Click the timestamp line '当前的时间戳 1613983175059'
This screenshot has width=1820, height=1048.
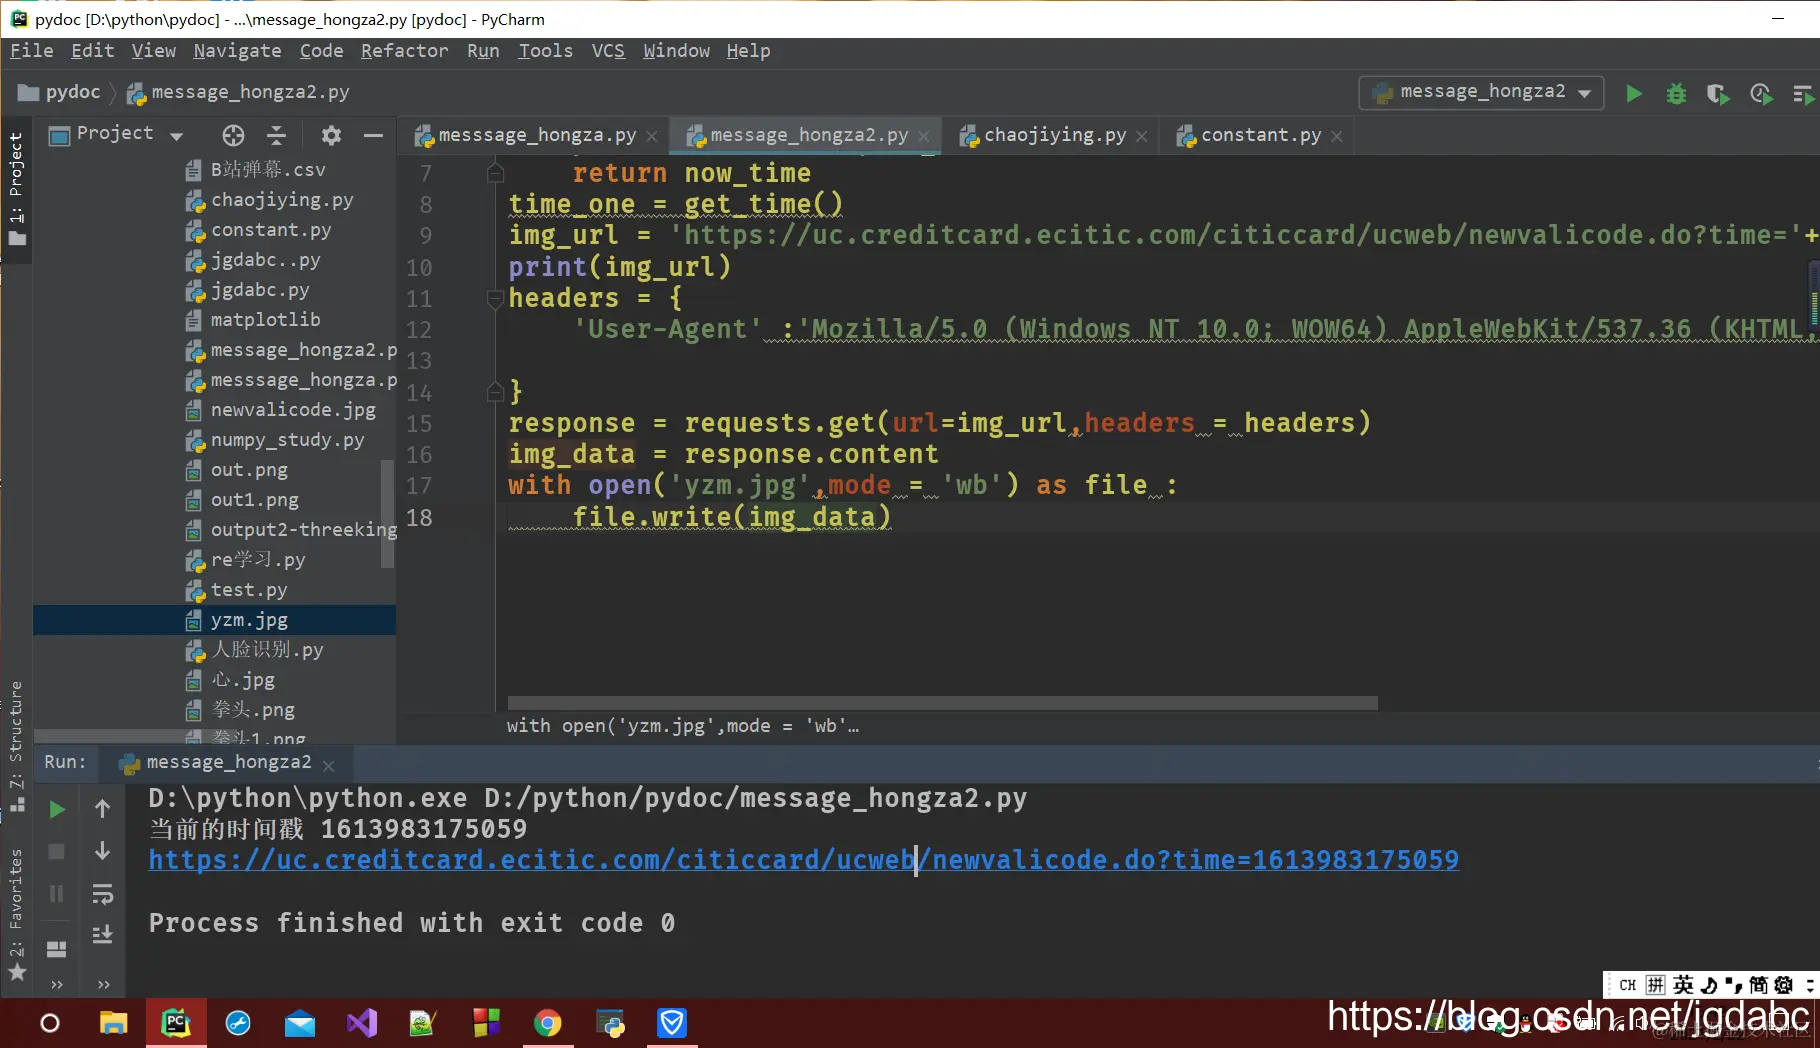pos(338,829)
